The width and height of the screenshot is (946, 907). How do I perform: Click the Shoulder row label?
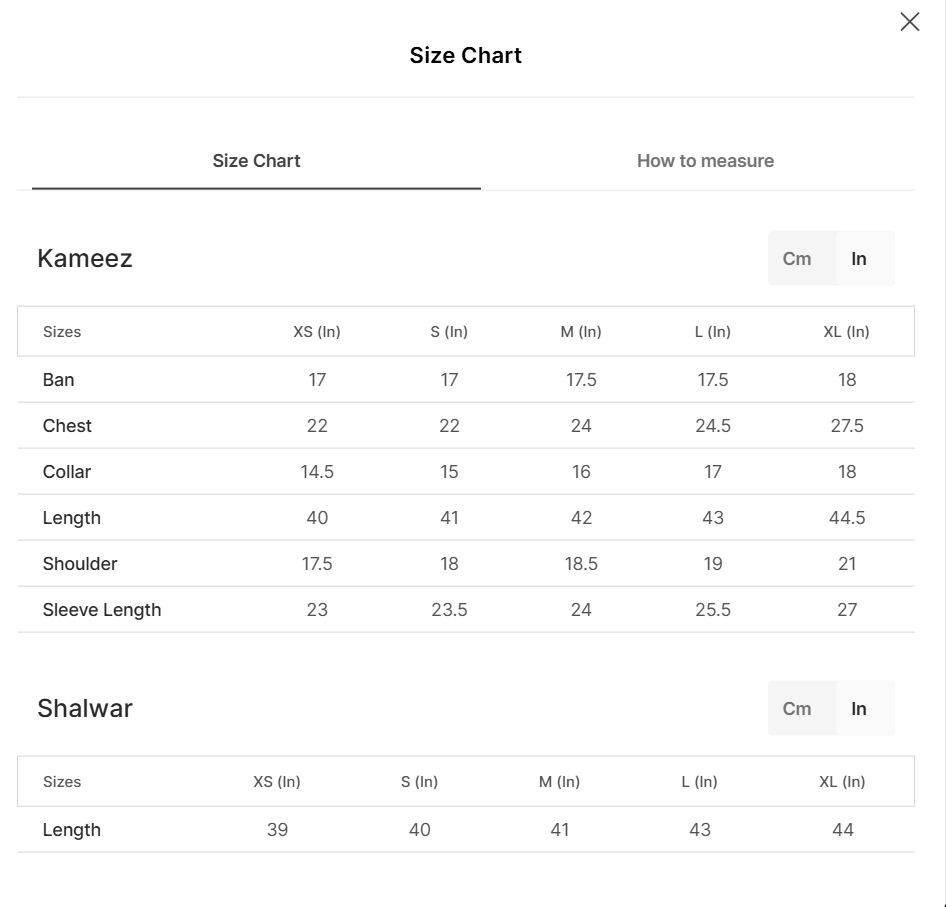(80, 564)
